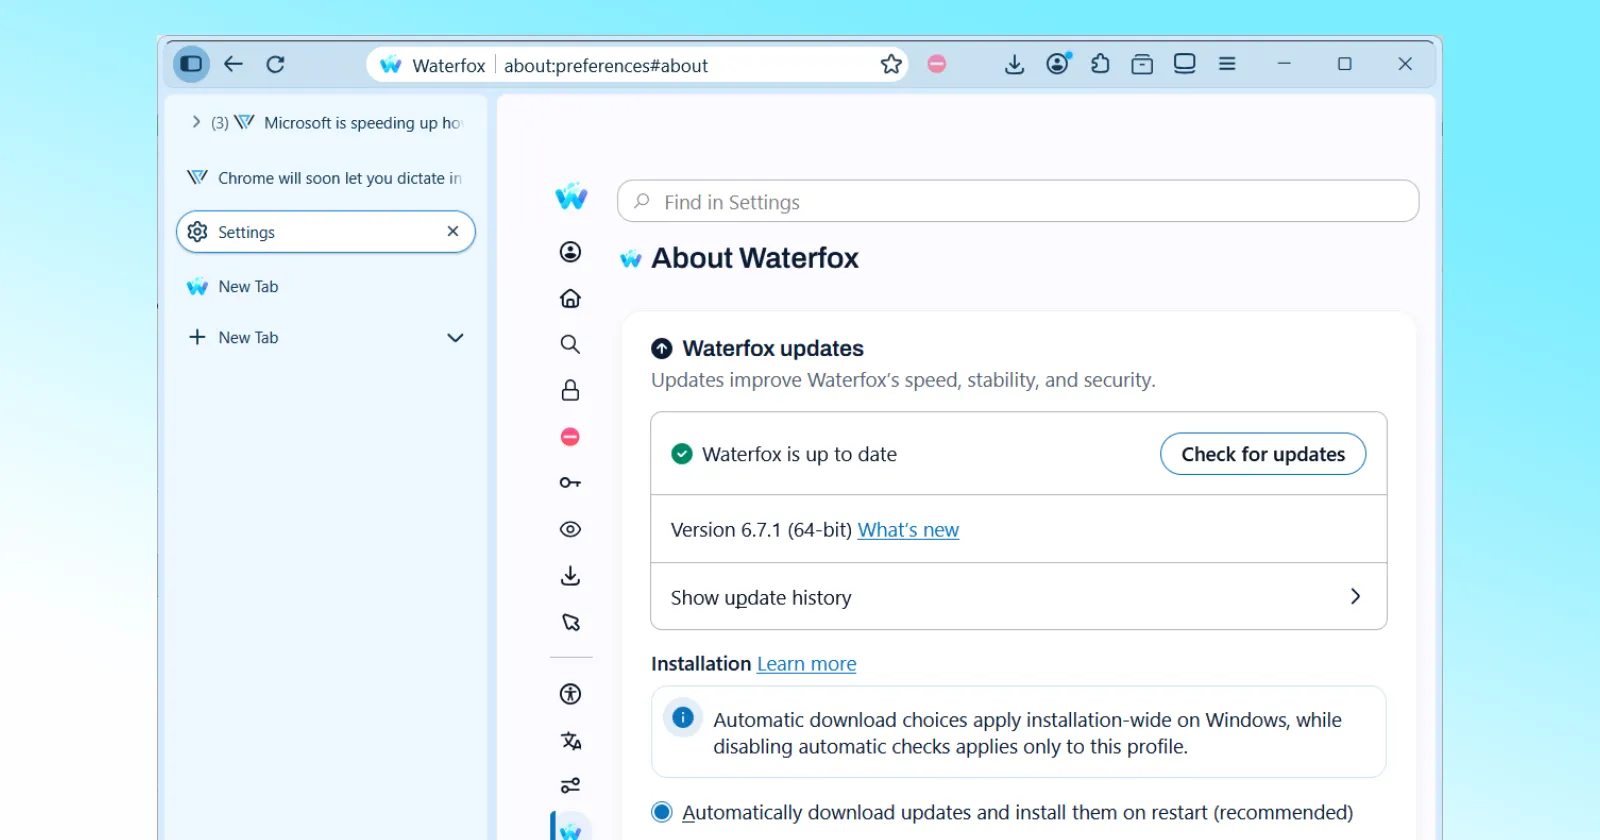Viewport: 1600px width, 840px height.
Task: Open the cursor pointer settings category
Action: pos(570,622)
